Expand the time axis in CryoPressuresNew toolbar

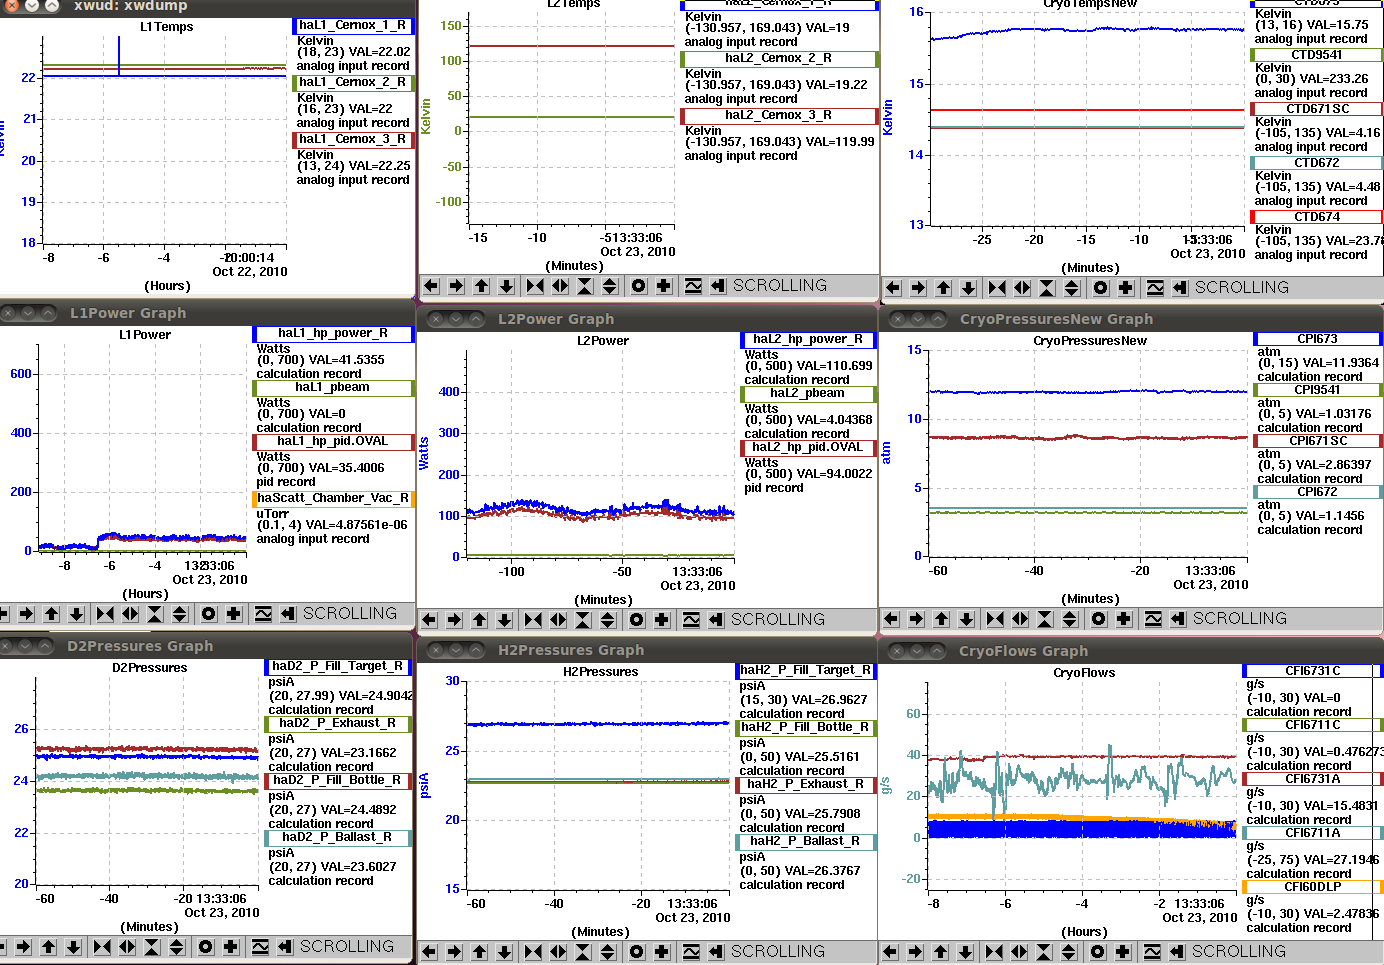1020,619
